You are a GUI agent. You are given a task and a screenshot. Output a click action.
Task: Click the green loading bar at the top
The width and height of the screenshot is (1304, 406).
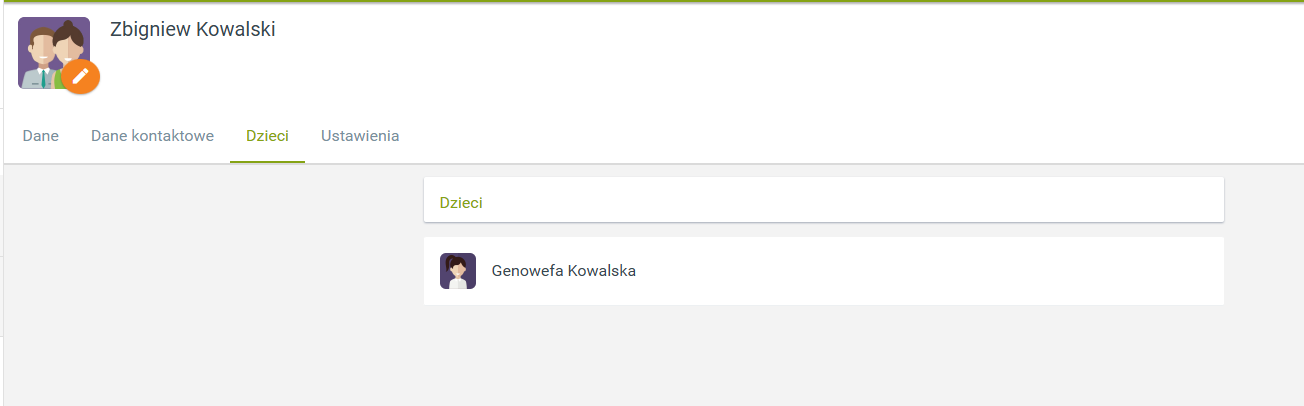(x=652, y=1)
